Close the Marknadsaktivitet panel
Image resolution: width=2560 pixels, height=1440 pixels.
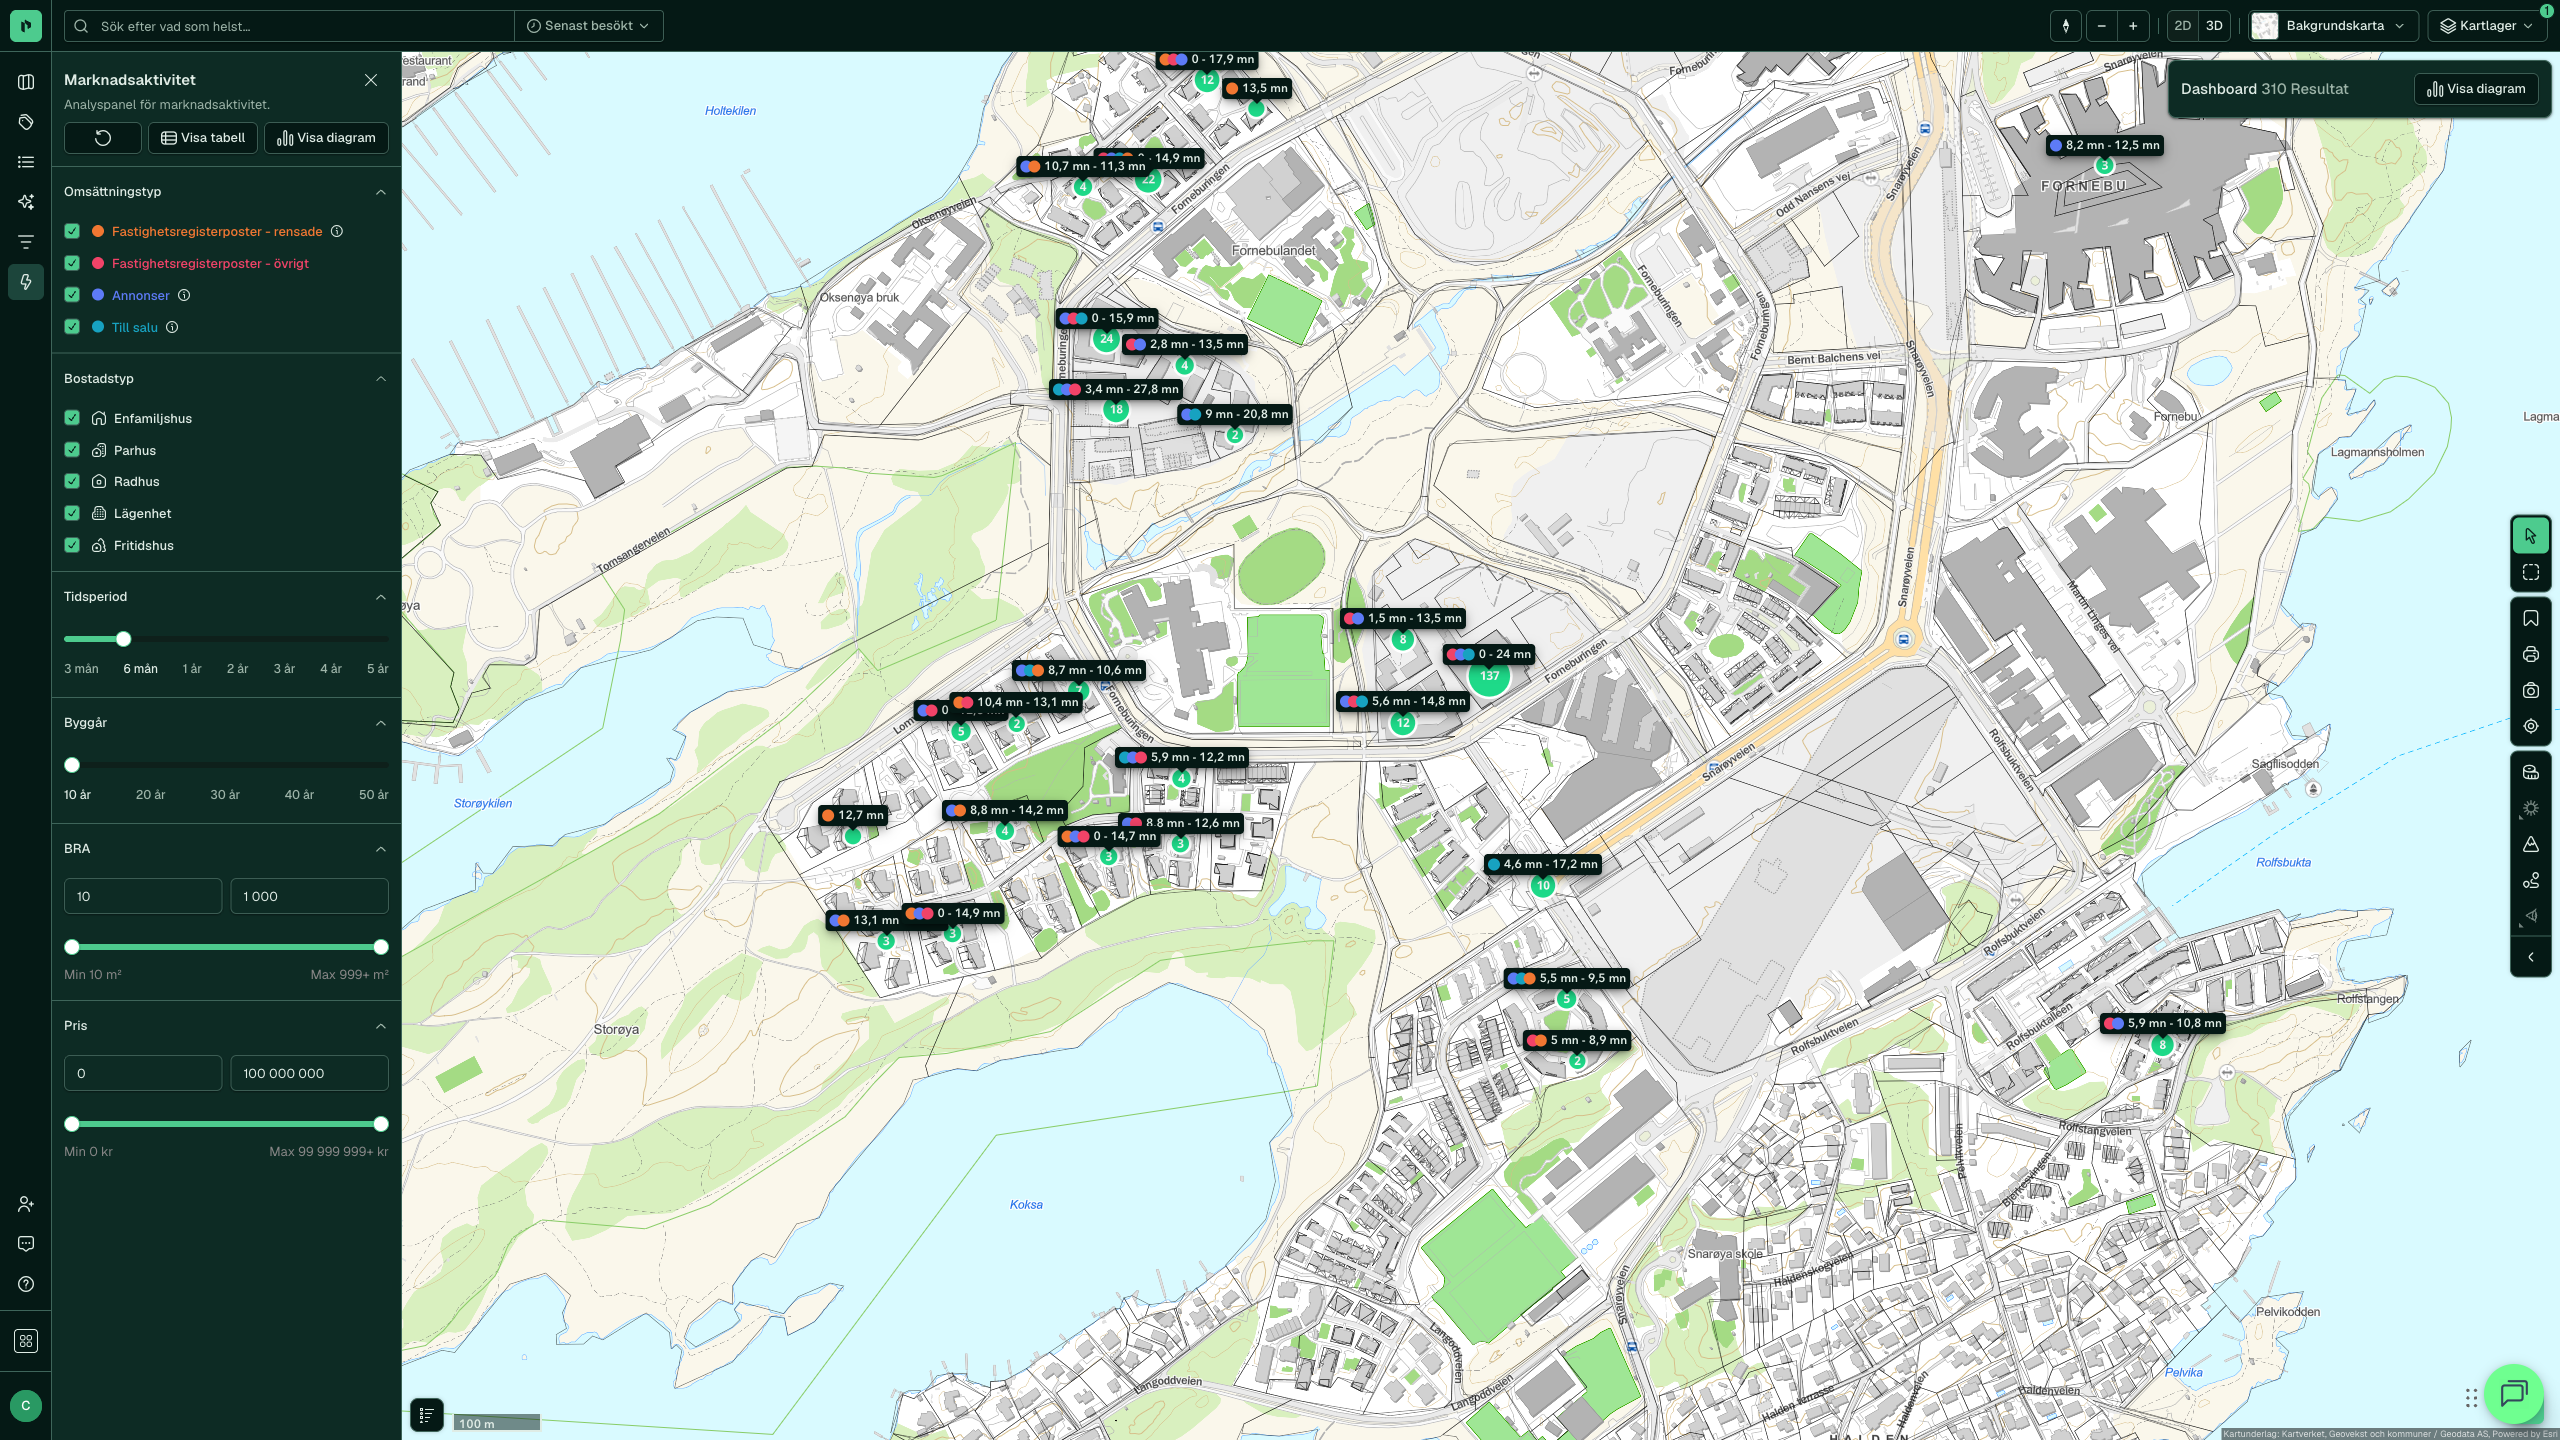pyautogui.click(x=371, y=80)
